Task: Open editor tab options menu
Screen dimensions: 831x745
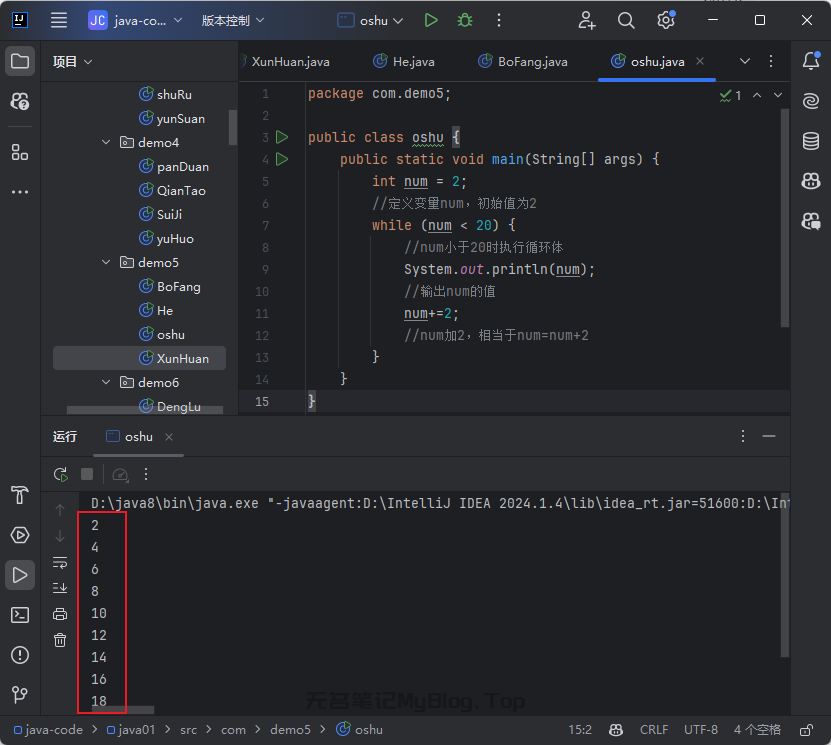Action: coord(771,61)
